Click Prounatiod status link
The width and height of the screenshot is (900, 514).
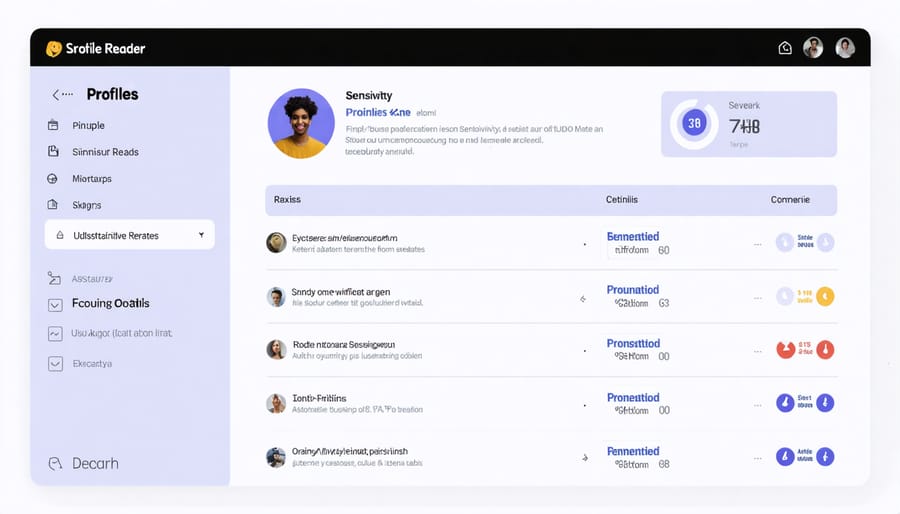tap(633, 290)
